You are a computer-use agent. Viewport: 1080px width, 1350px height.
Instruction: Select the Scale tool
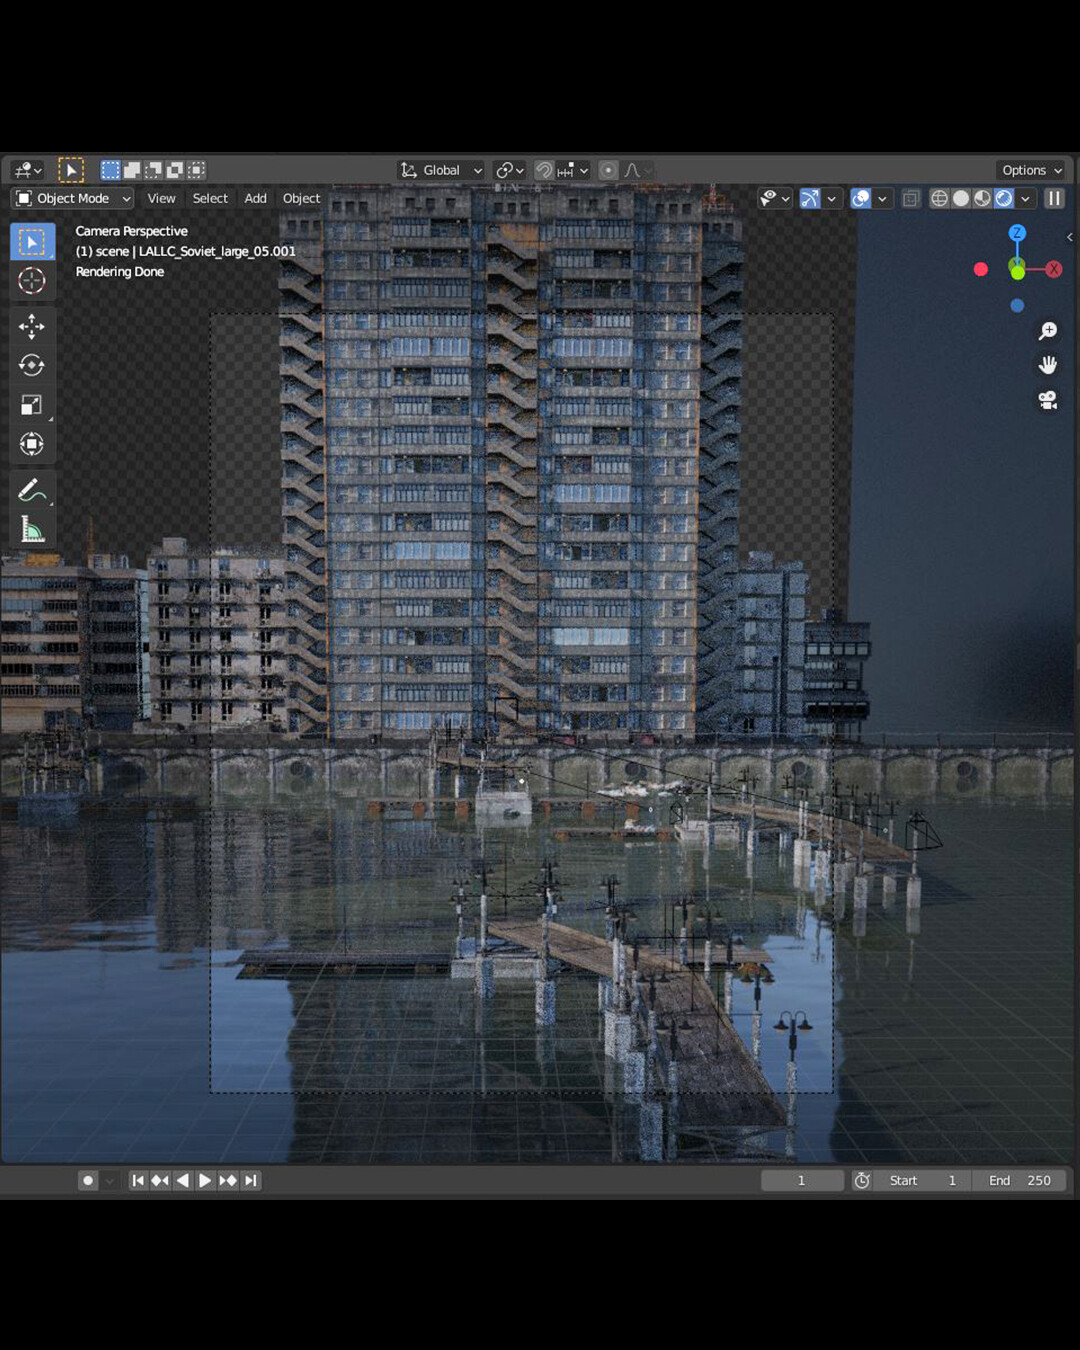coord(32,405)
